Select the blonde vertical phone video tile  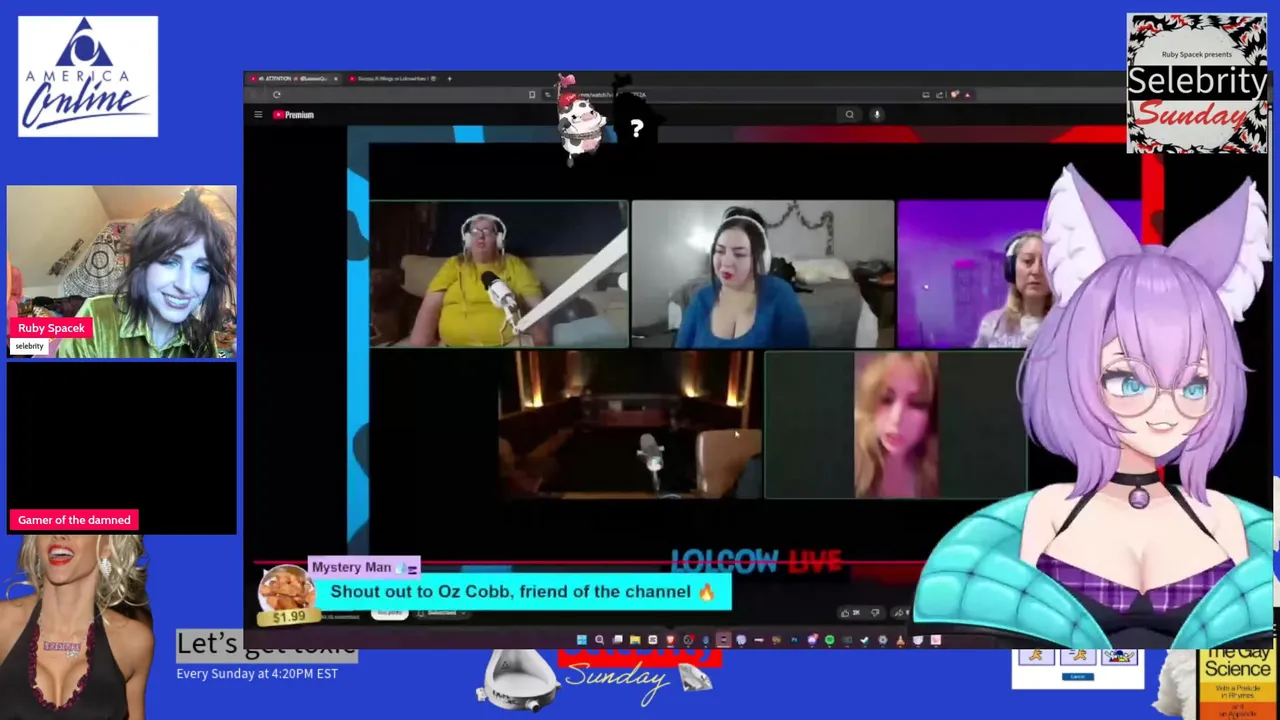point(896,424)
